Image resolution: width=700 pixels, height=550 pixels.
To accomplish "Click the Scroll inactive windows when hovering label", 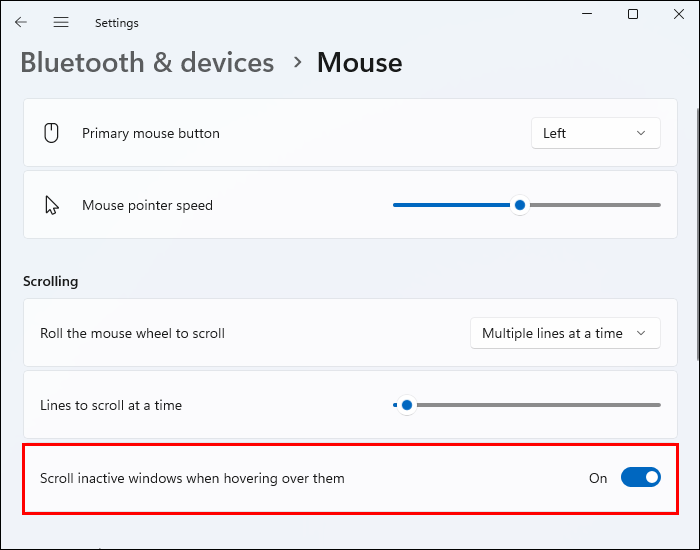I will pos(192,478).
